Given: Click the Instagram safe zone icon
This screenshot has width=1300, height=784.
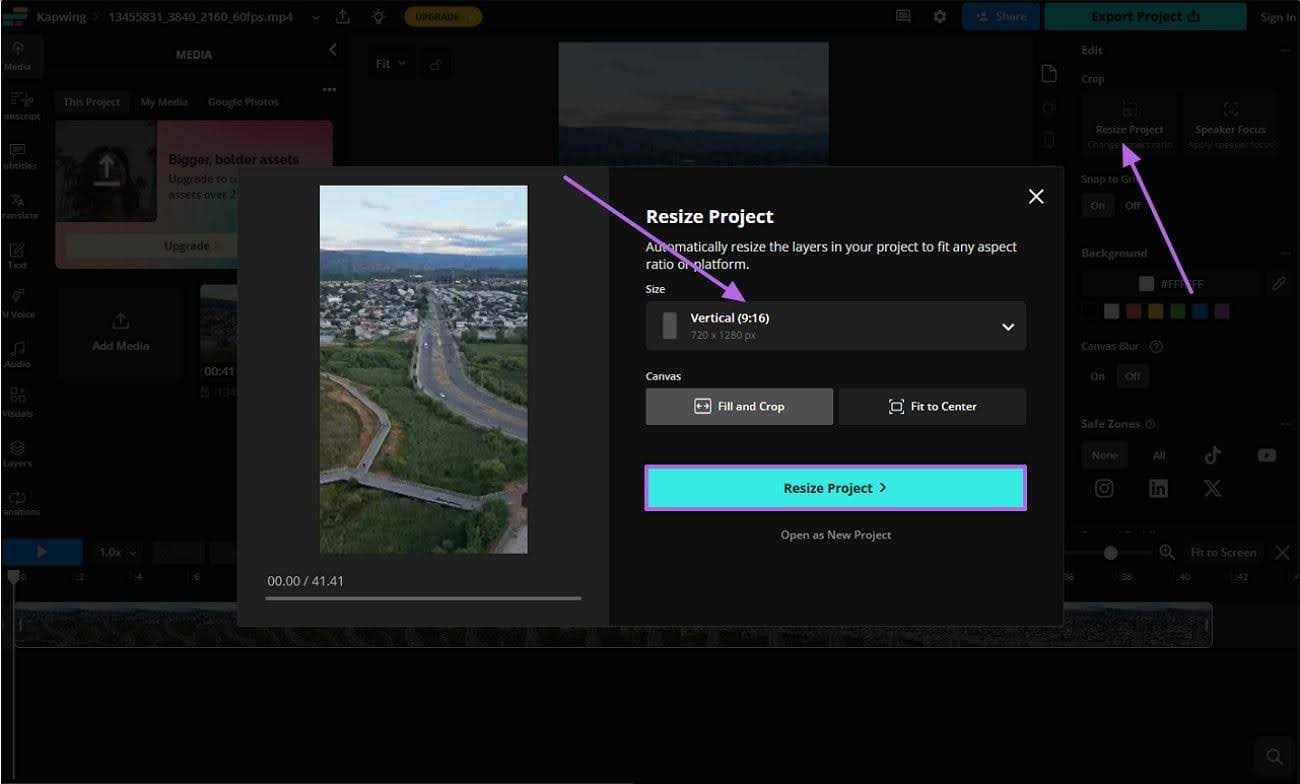Looking at the screenshot, I should point(1104,488).
